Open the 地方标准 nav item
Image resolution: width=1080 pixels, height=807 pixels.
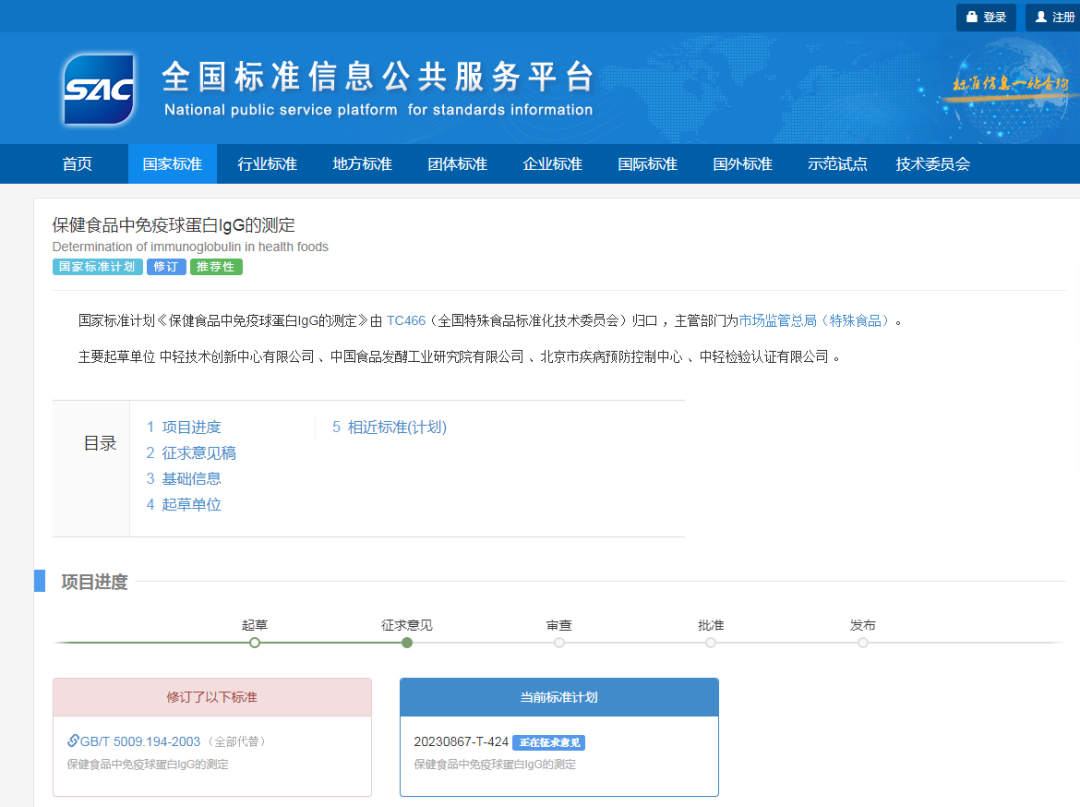click(x=362, y=164)
